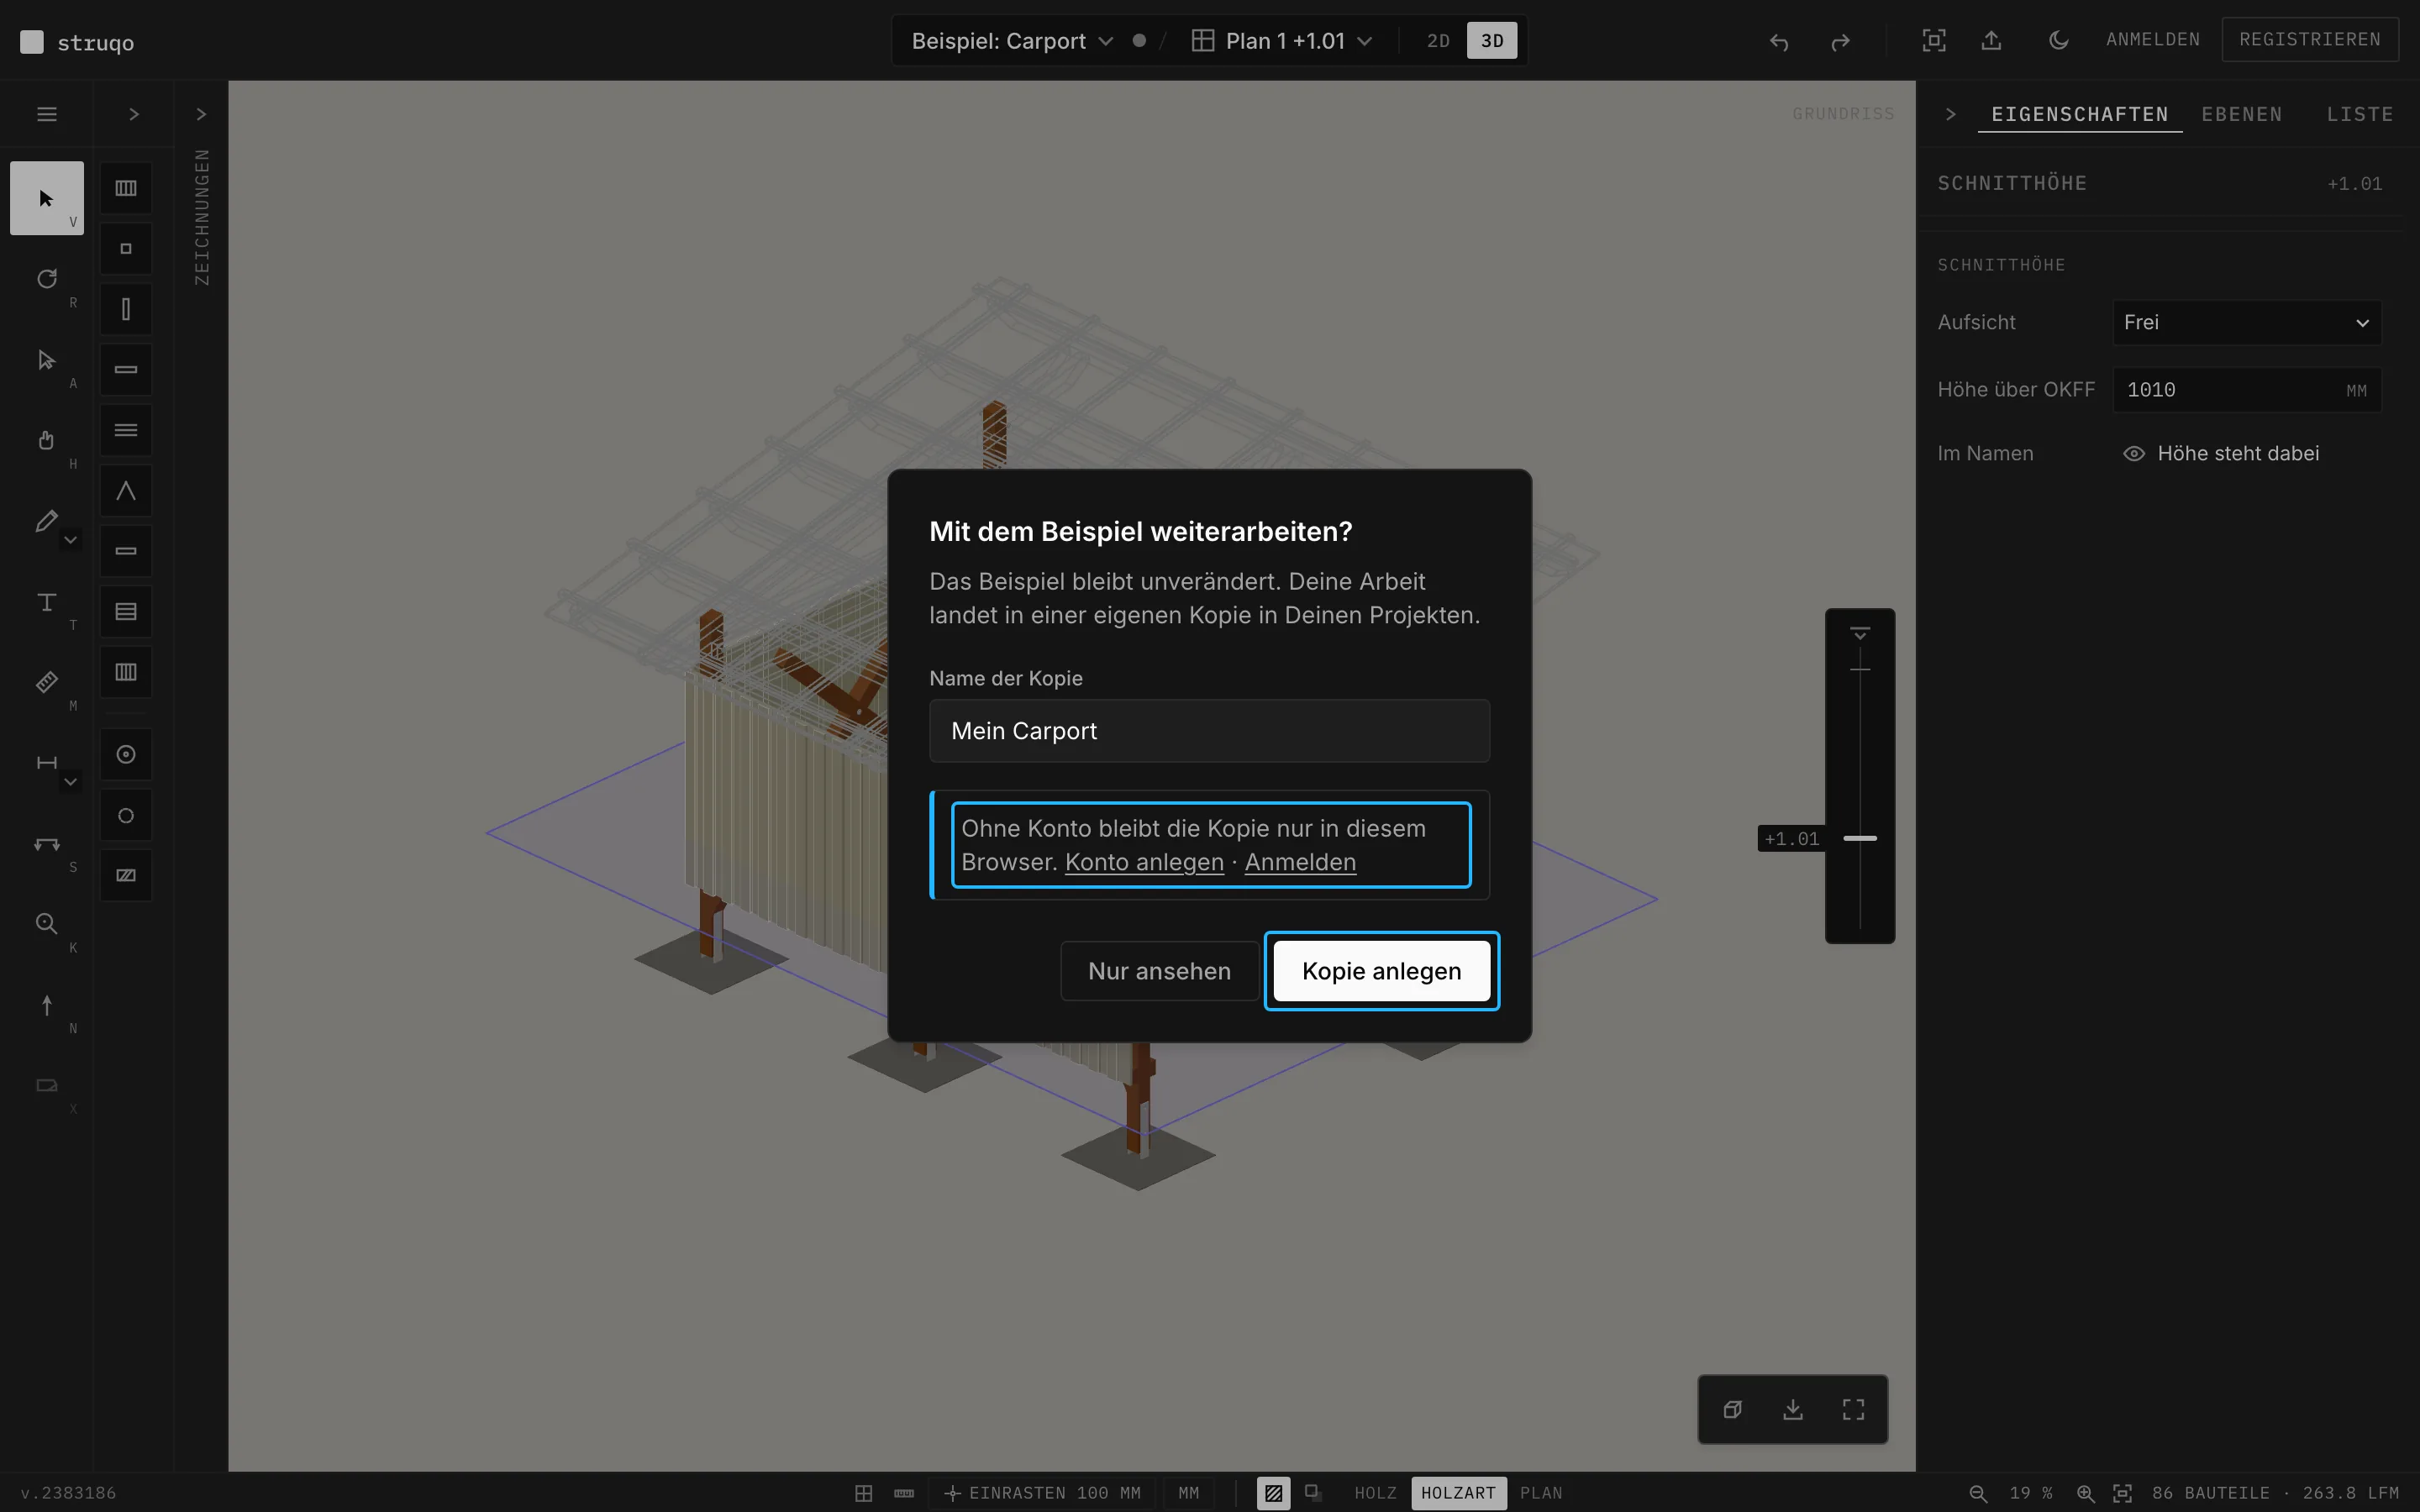Click the download icon in viewport toolbar
Viewport: 2420px width, 1512px height.
1793,1409
